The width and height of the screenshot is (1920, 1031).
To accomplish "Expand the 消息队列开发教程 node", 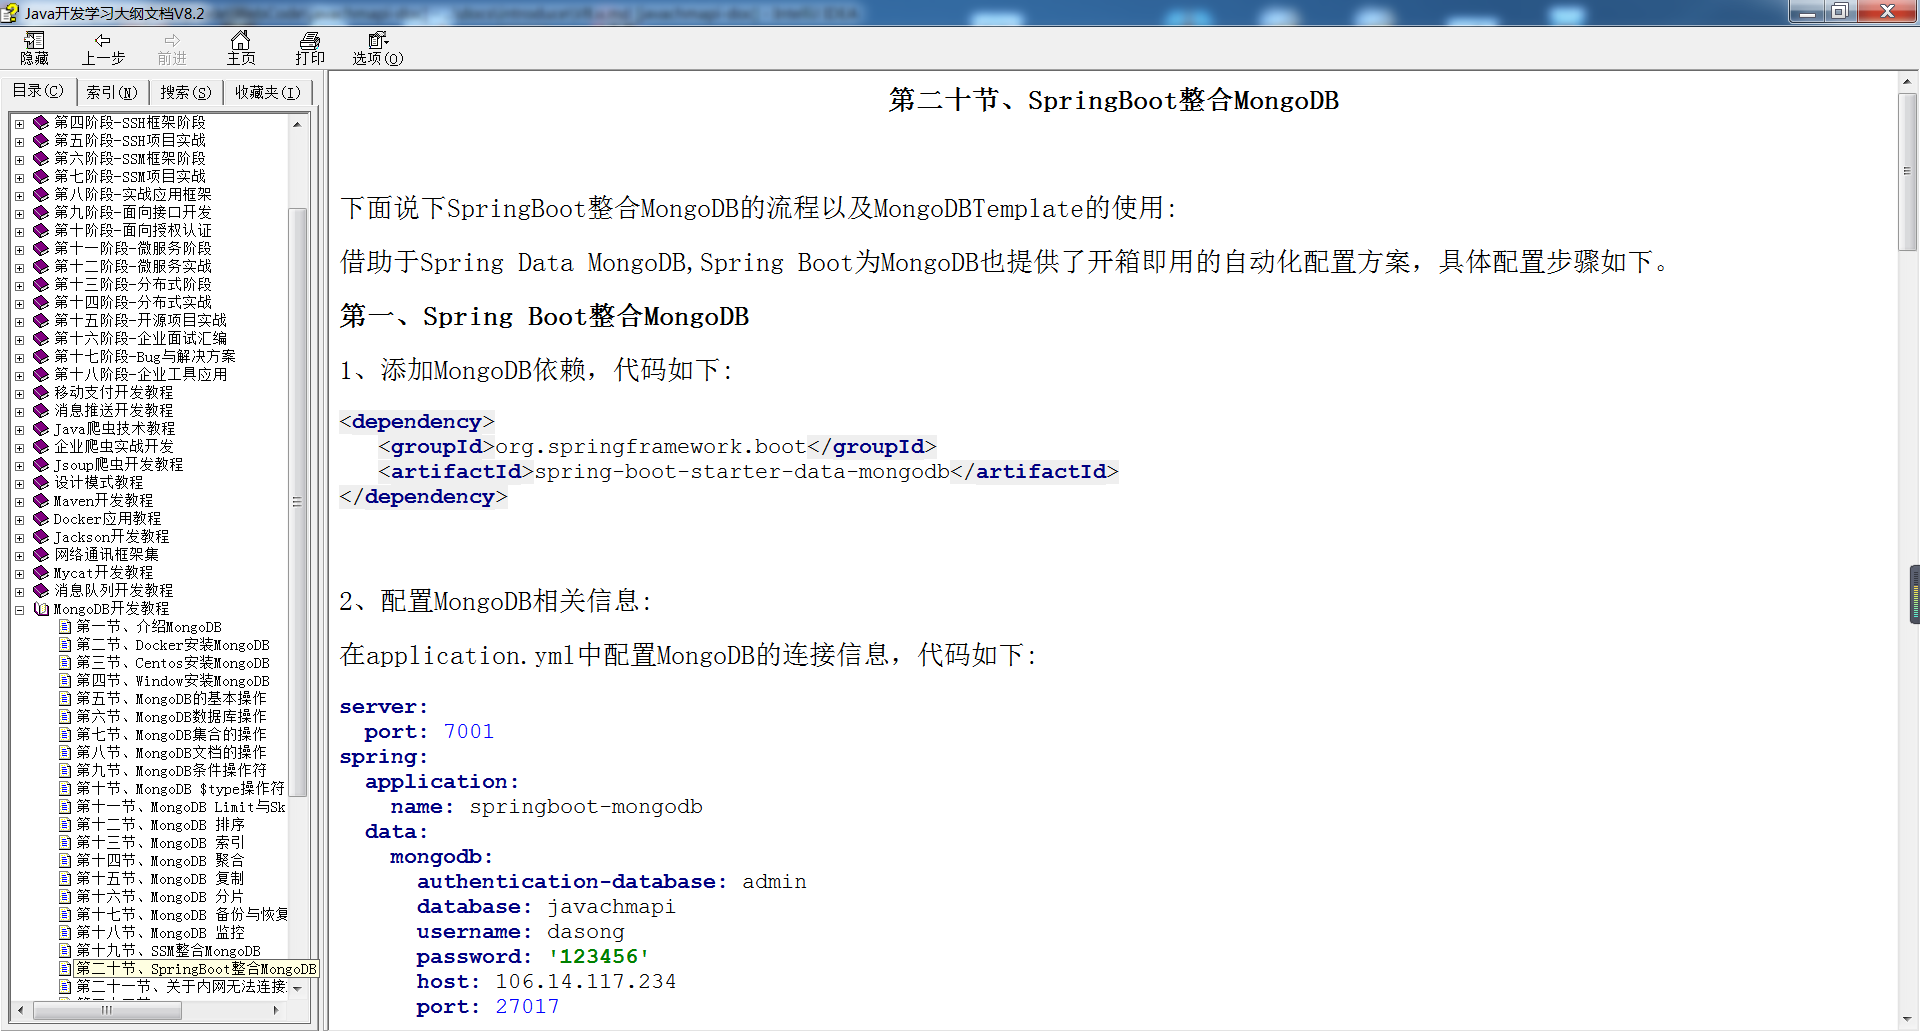I will pos(19,591).
